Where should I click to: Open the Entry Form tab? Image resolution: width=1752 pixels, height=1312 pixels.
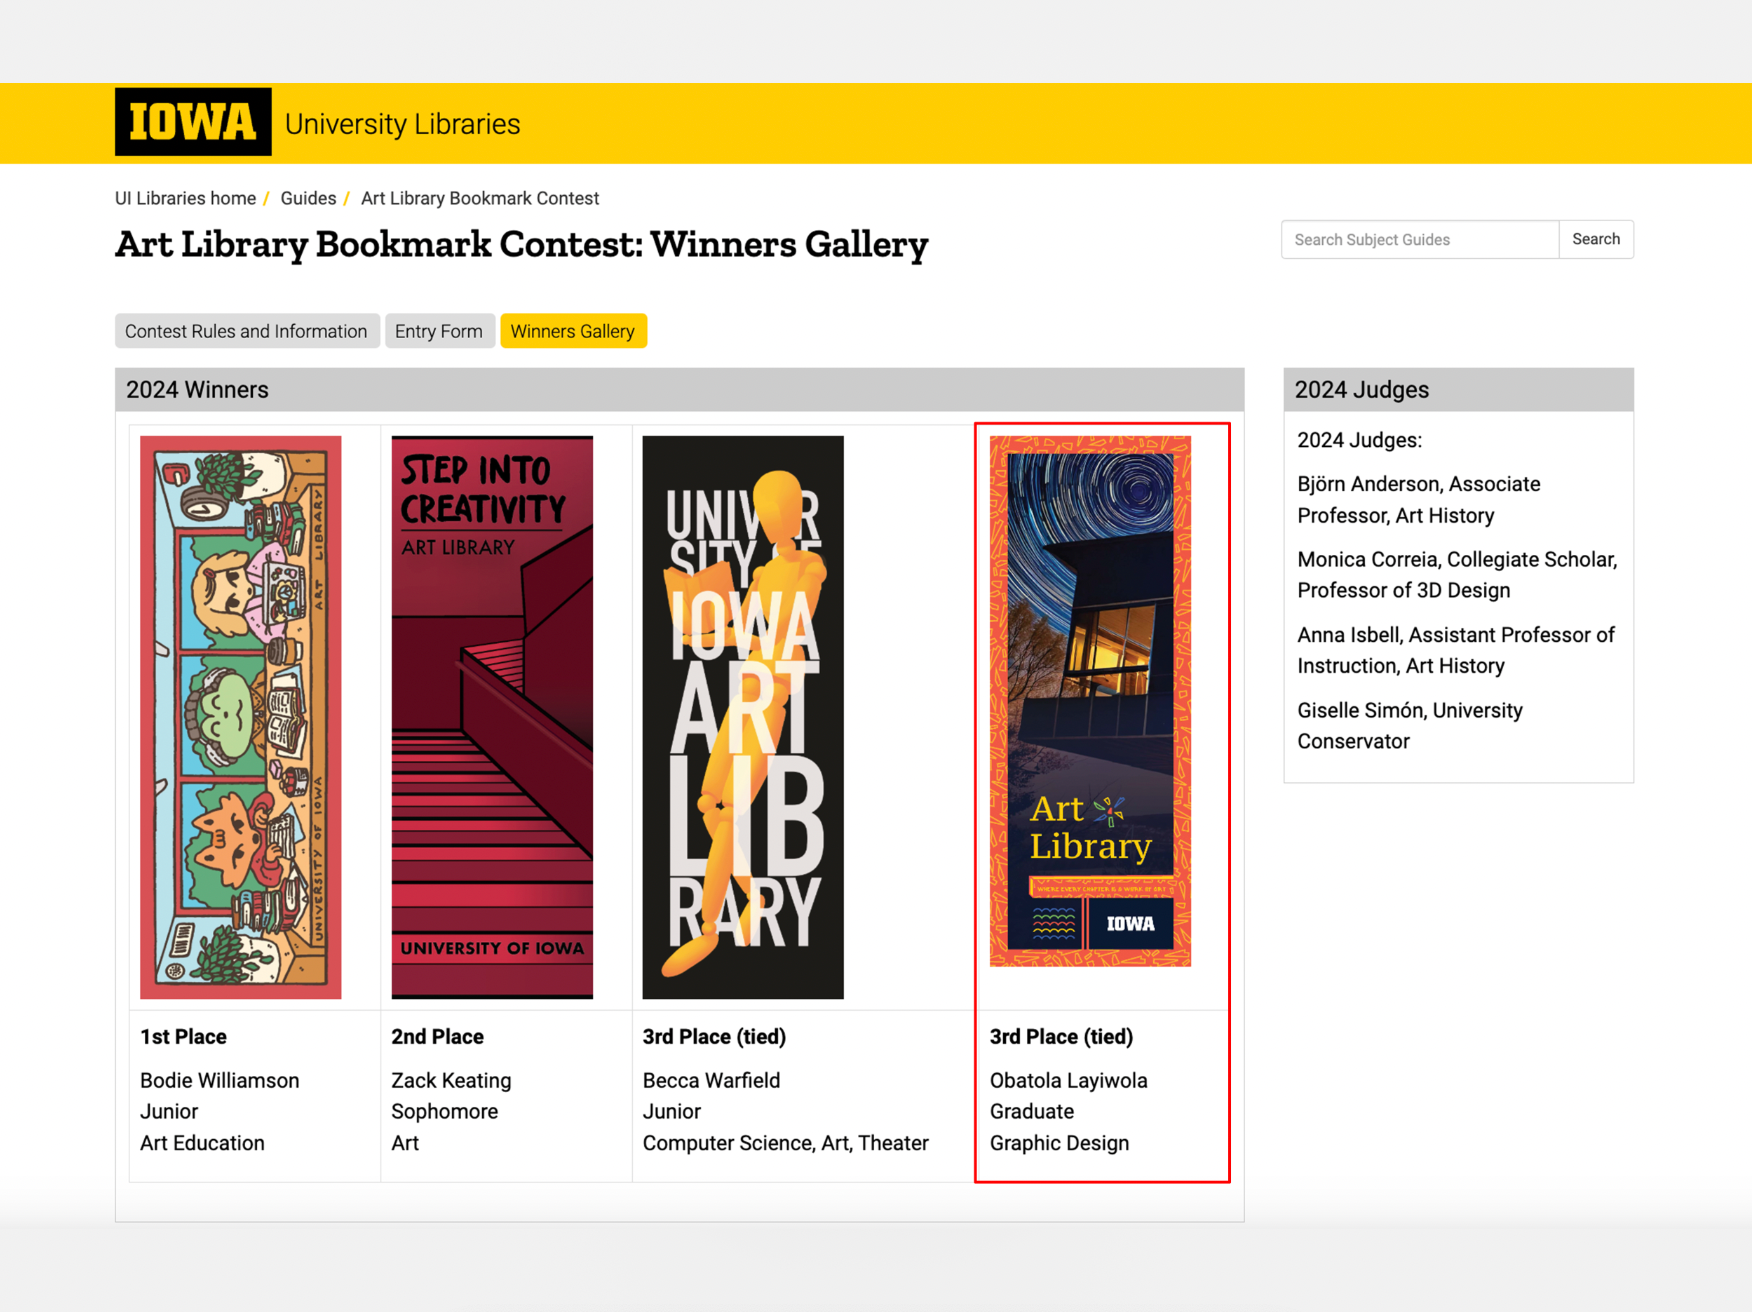(438, 331)
